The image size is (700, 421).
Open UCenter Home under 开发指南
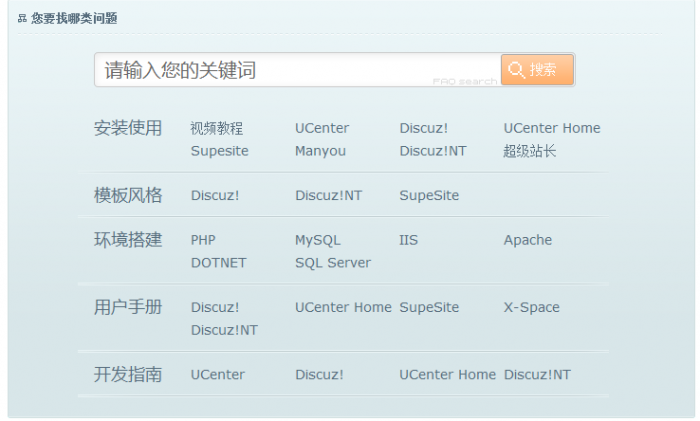tap(447, 375)
